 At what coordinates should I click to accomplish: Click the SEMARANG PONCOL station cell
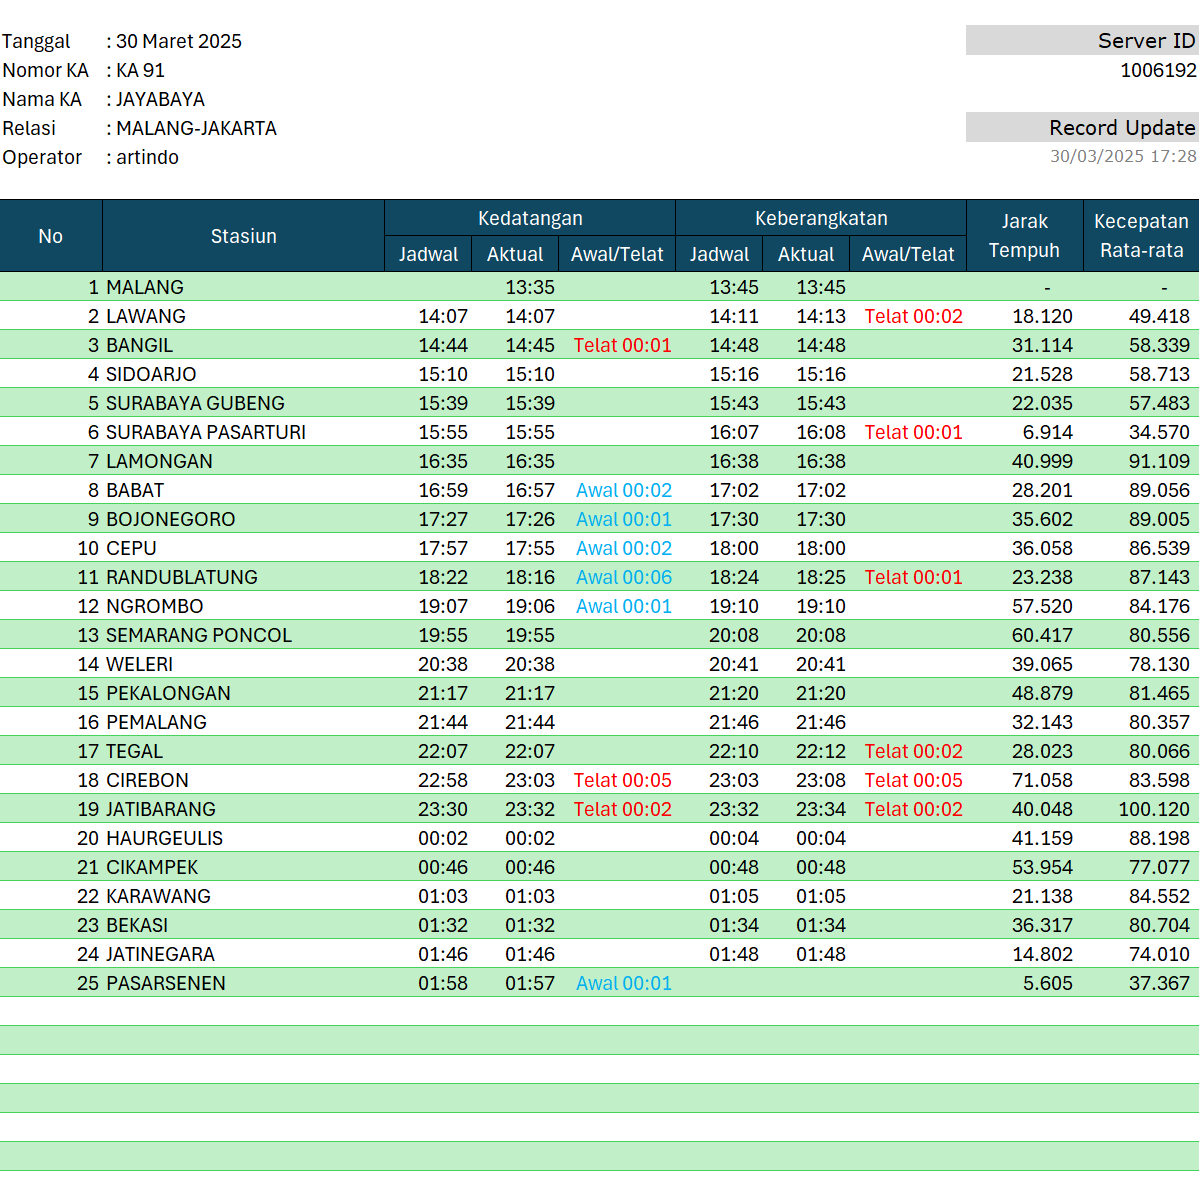pos(199,635)
